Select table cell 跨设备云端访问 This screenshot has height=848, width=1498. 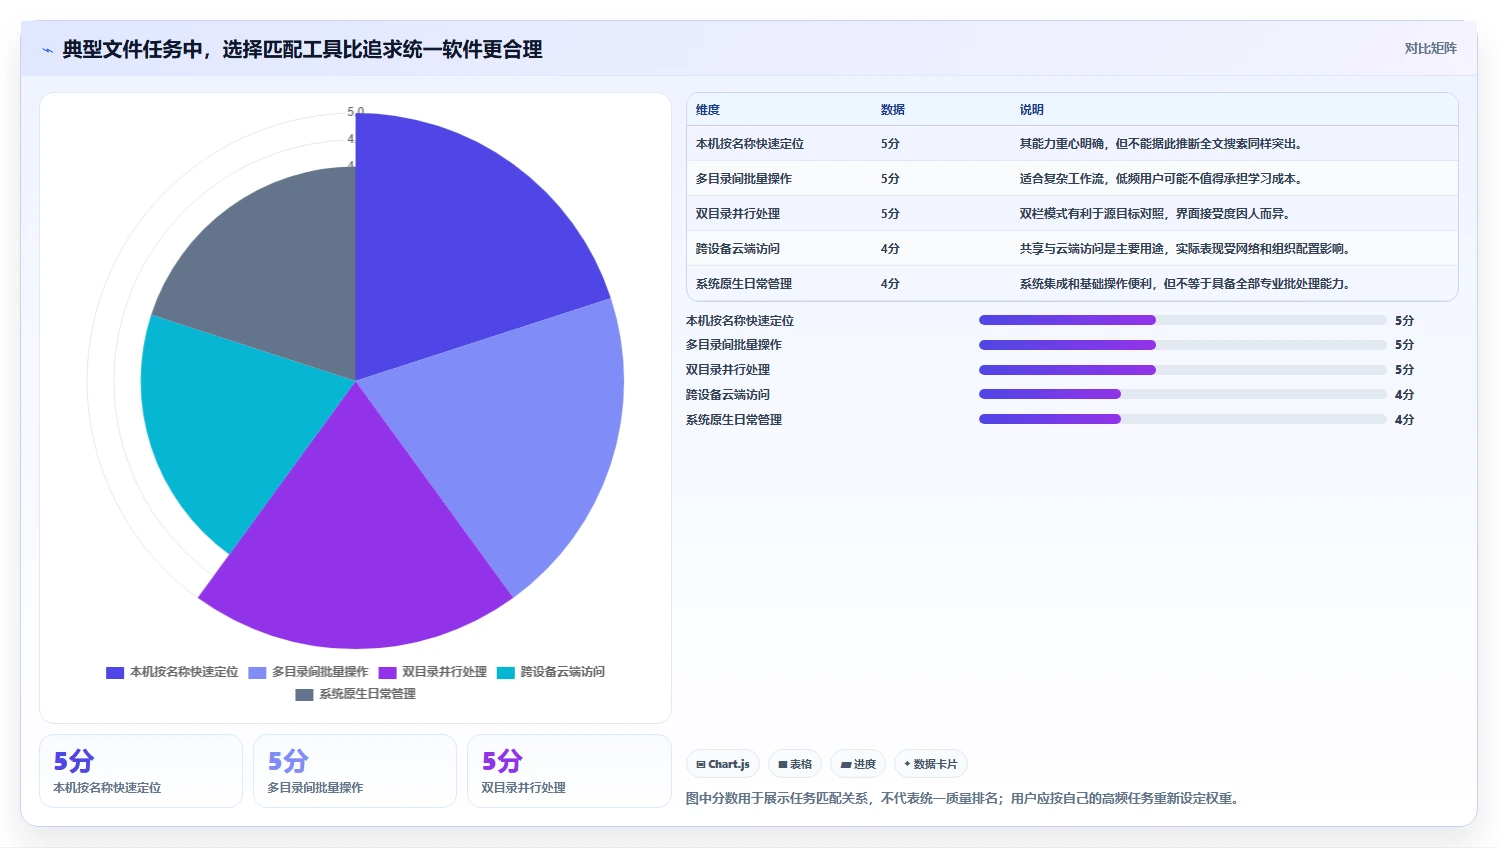(738, 249)
